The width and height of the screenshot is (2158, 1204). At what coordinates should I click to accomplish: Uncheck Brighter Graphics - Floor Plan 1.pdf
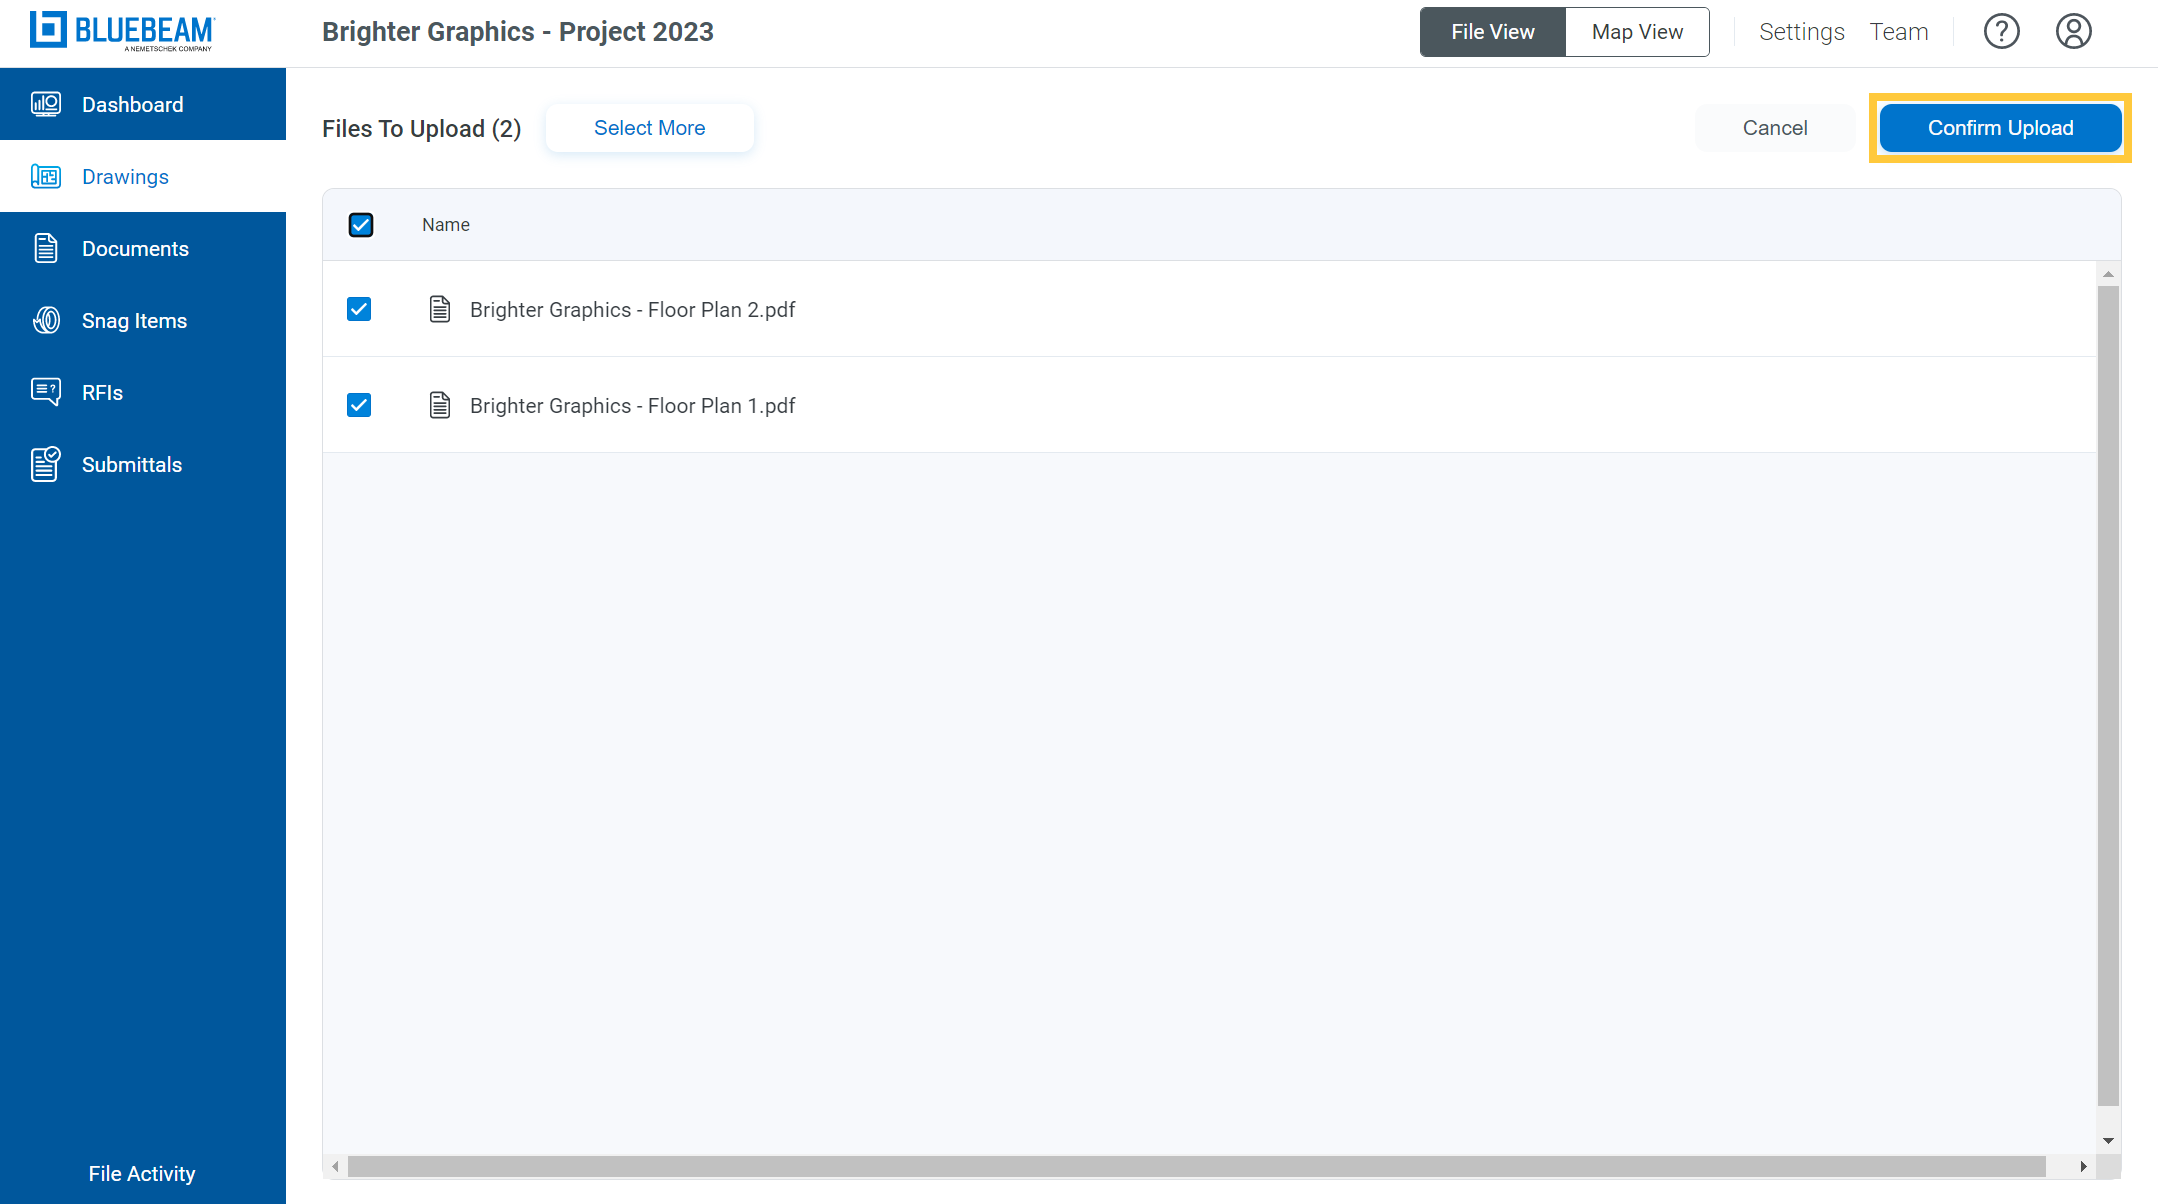[359, 405]
